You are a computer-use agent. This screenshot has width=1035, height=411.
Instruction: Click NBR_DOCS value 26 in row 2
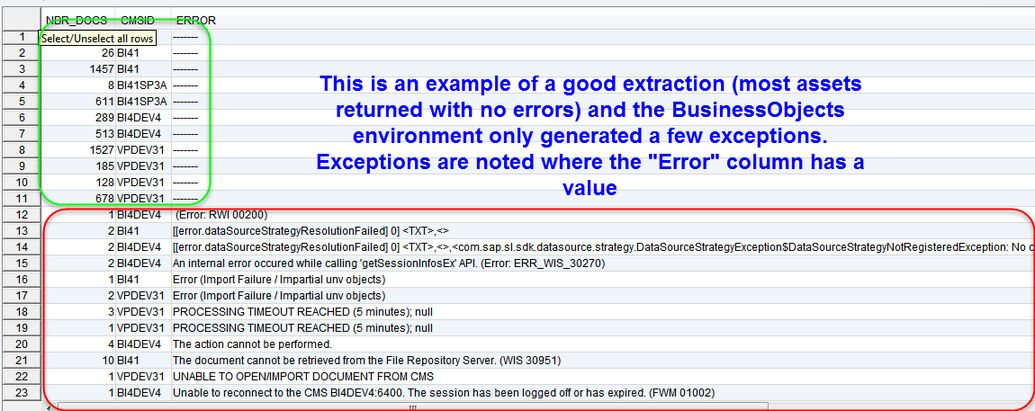click(x=108, y=53)
